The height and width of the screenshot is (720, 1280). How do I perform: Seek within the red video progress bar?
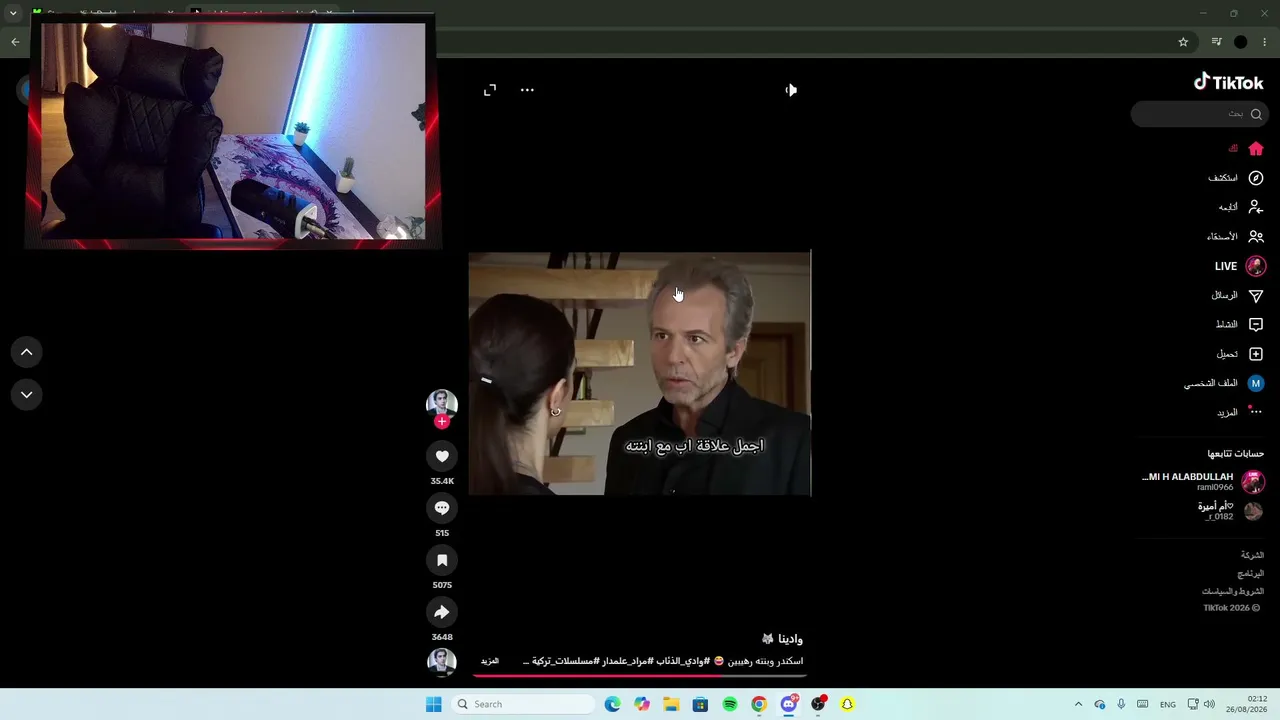tap(640, 675)
